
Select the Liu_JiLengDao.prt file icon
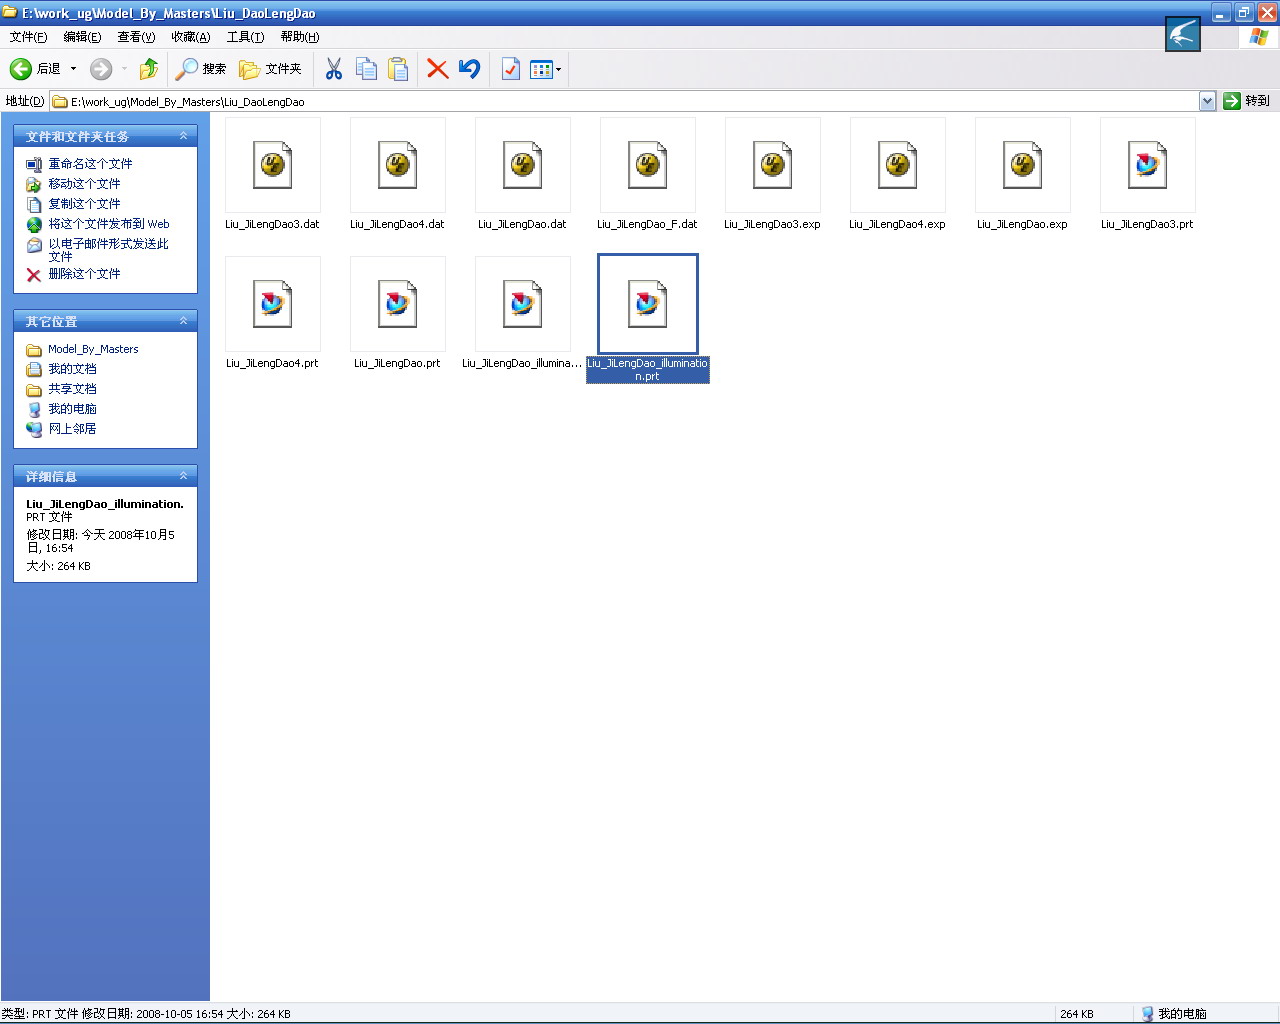(x=398, y=304)
